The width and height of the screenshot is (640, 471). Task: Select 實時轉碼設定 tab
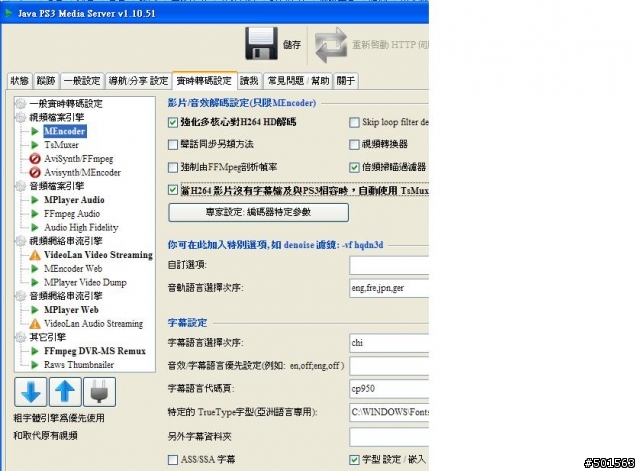tap(204, 80)
